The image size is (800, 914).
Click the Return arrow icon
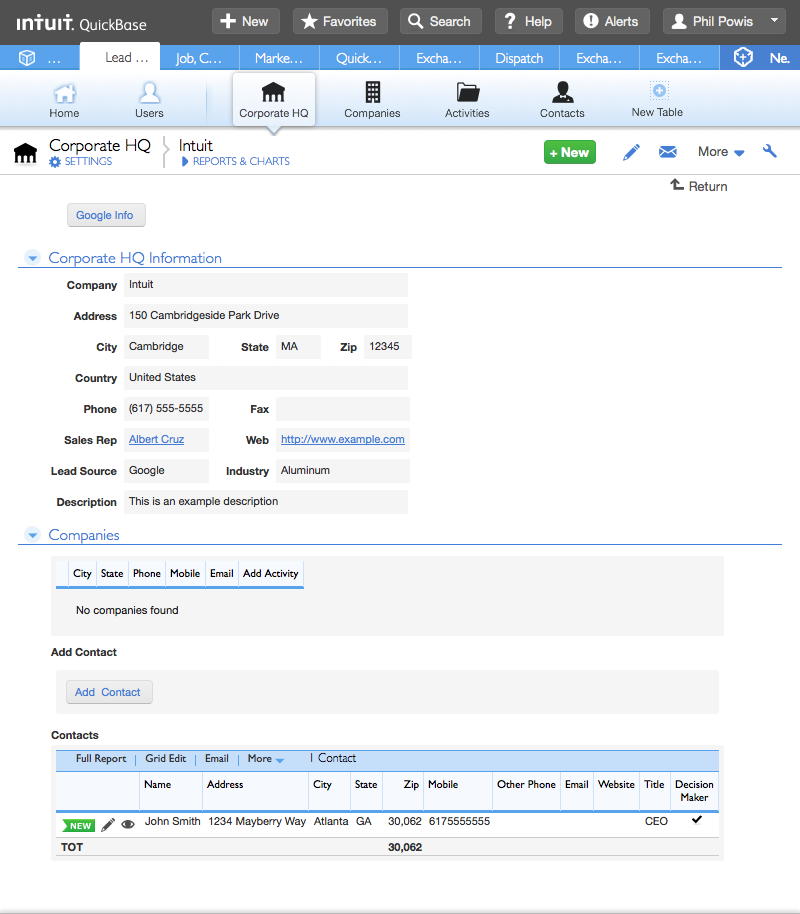click(x=676, y=185)
